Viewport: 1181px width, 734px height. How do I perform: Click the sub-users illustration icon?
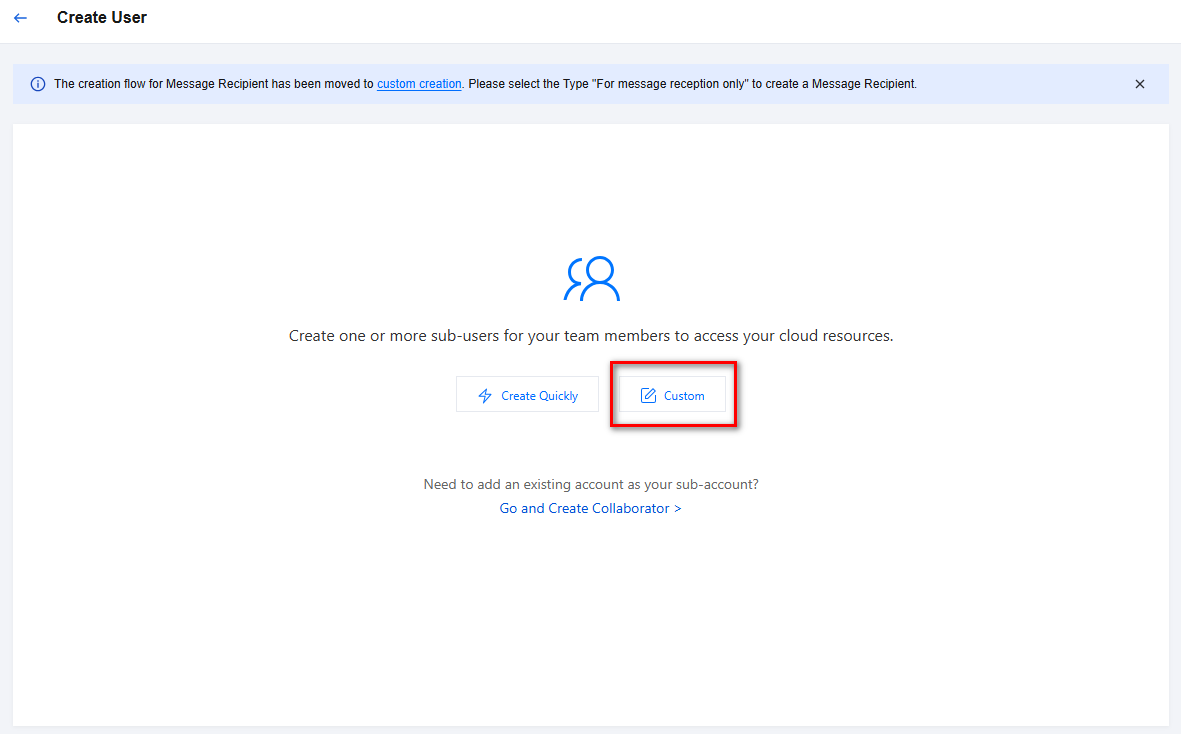click(x=591, y=279)
